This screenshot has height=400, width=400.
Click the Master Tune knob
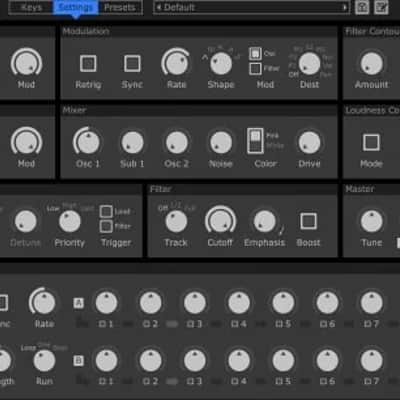pyautogui.click(x=371, y=221)
